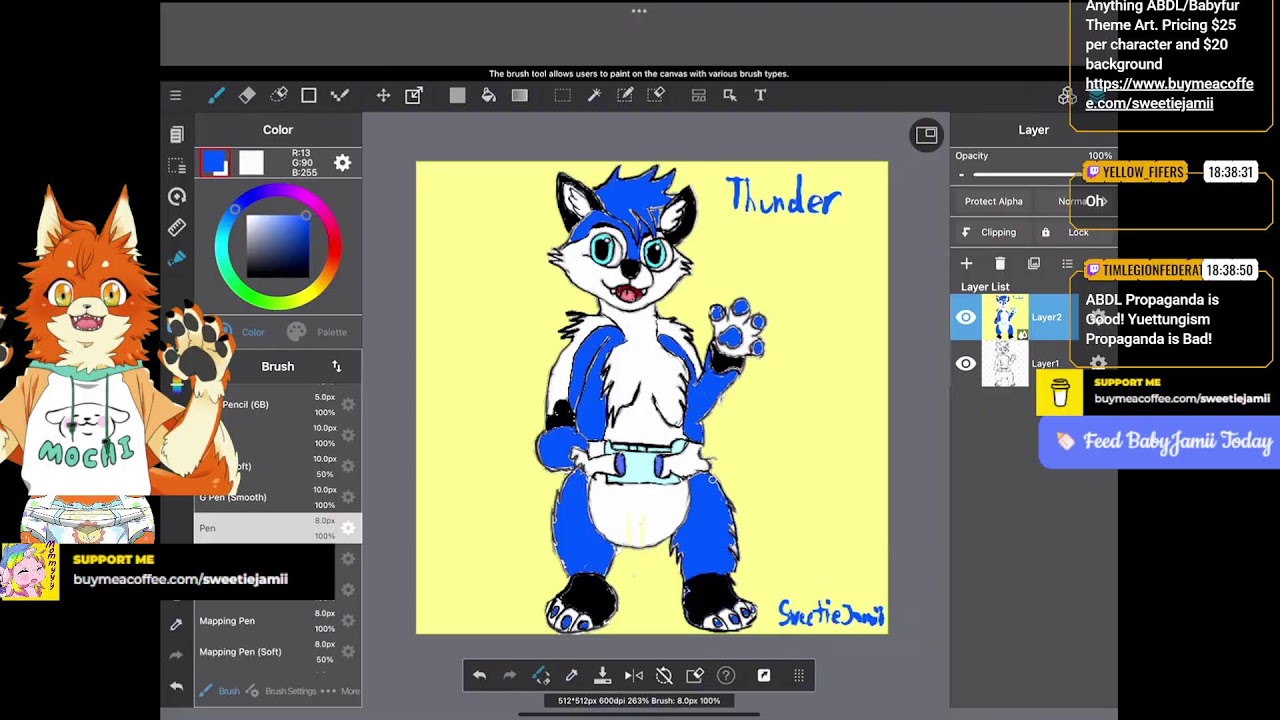The height and width of the screenshot is (720, 1280).
Task: Select the Pen brush row
Action: 278,528
